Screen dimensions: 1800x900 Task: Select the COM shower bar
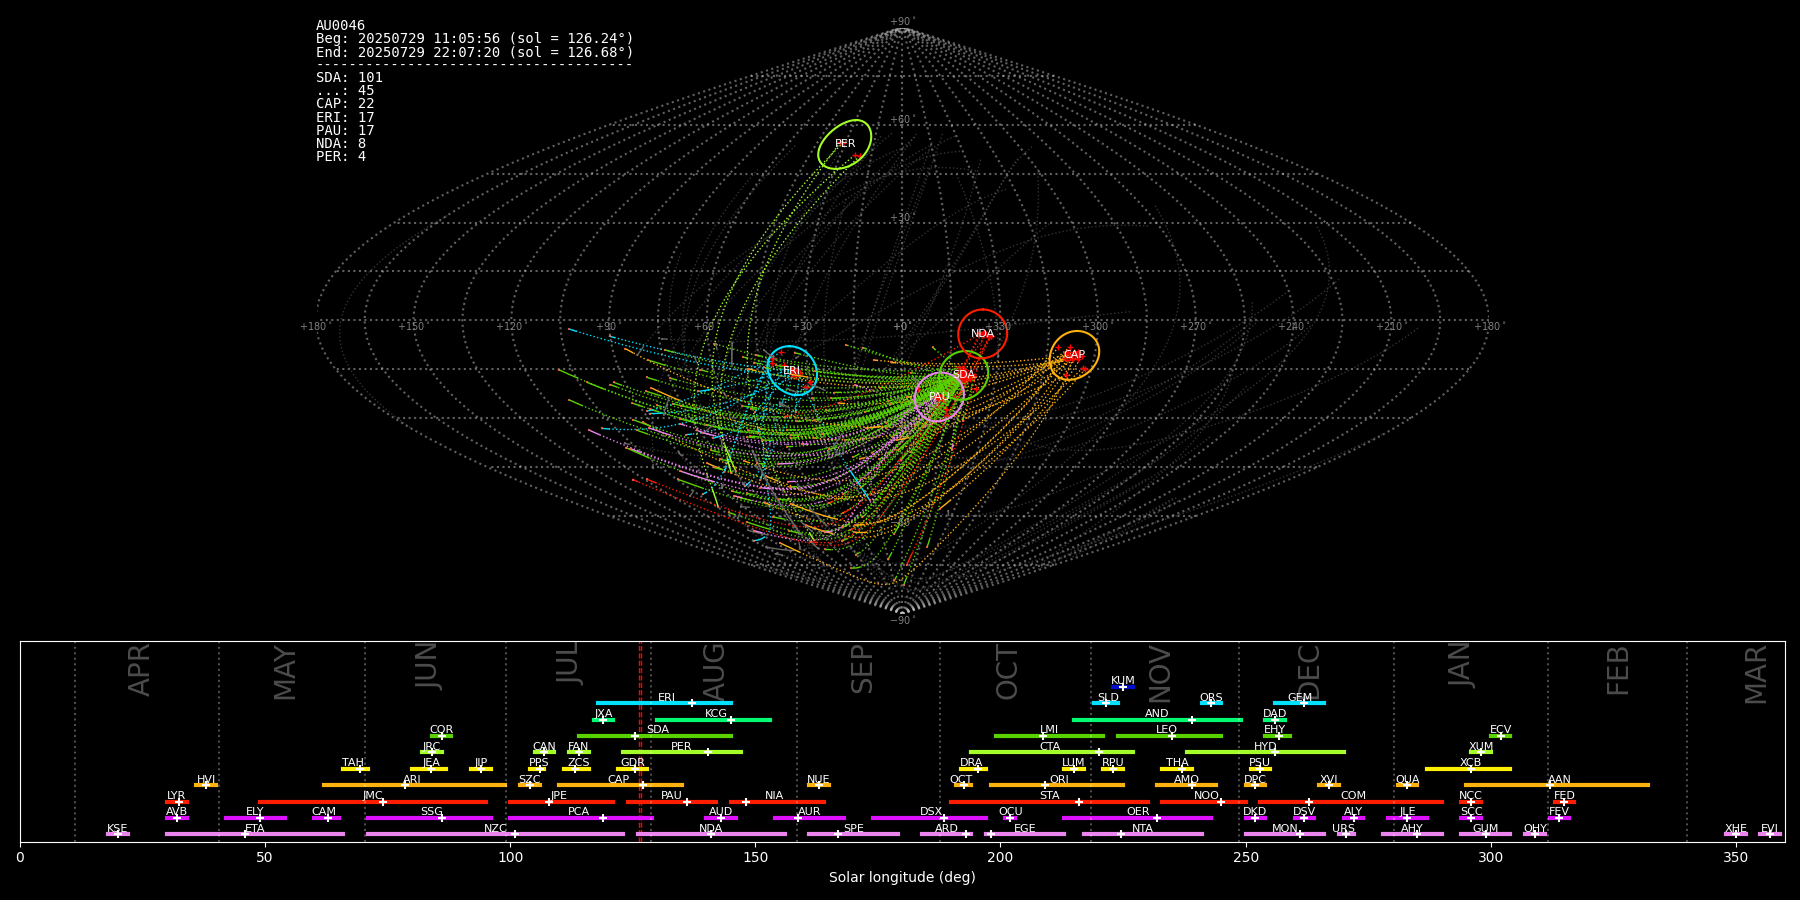pos(1351,801)
